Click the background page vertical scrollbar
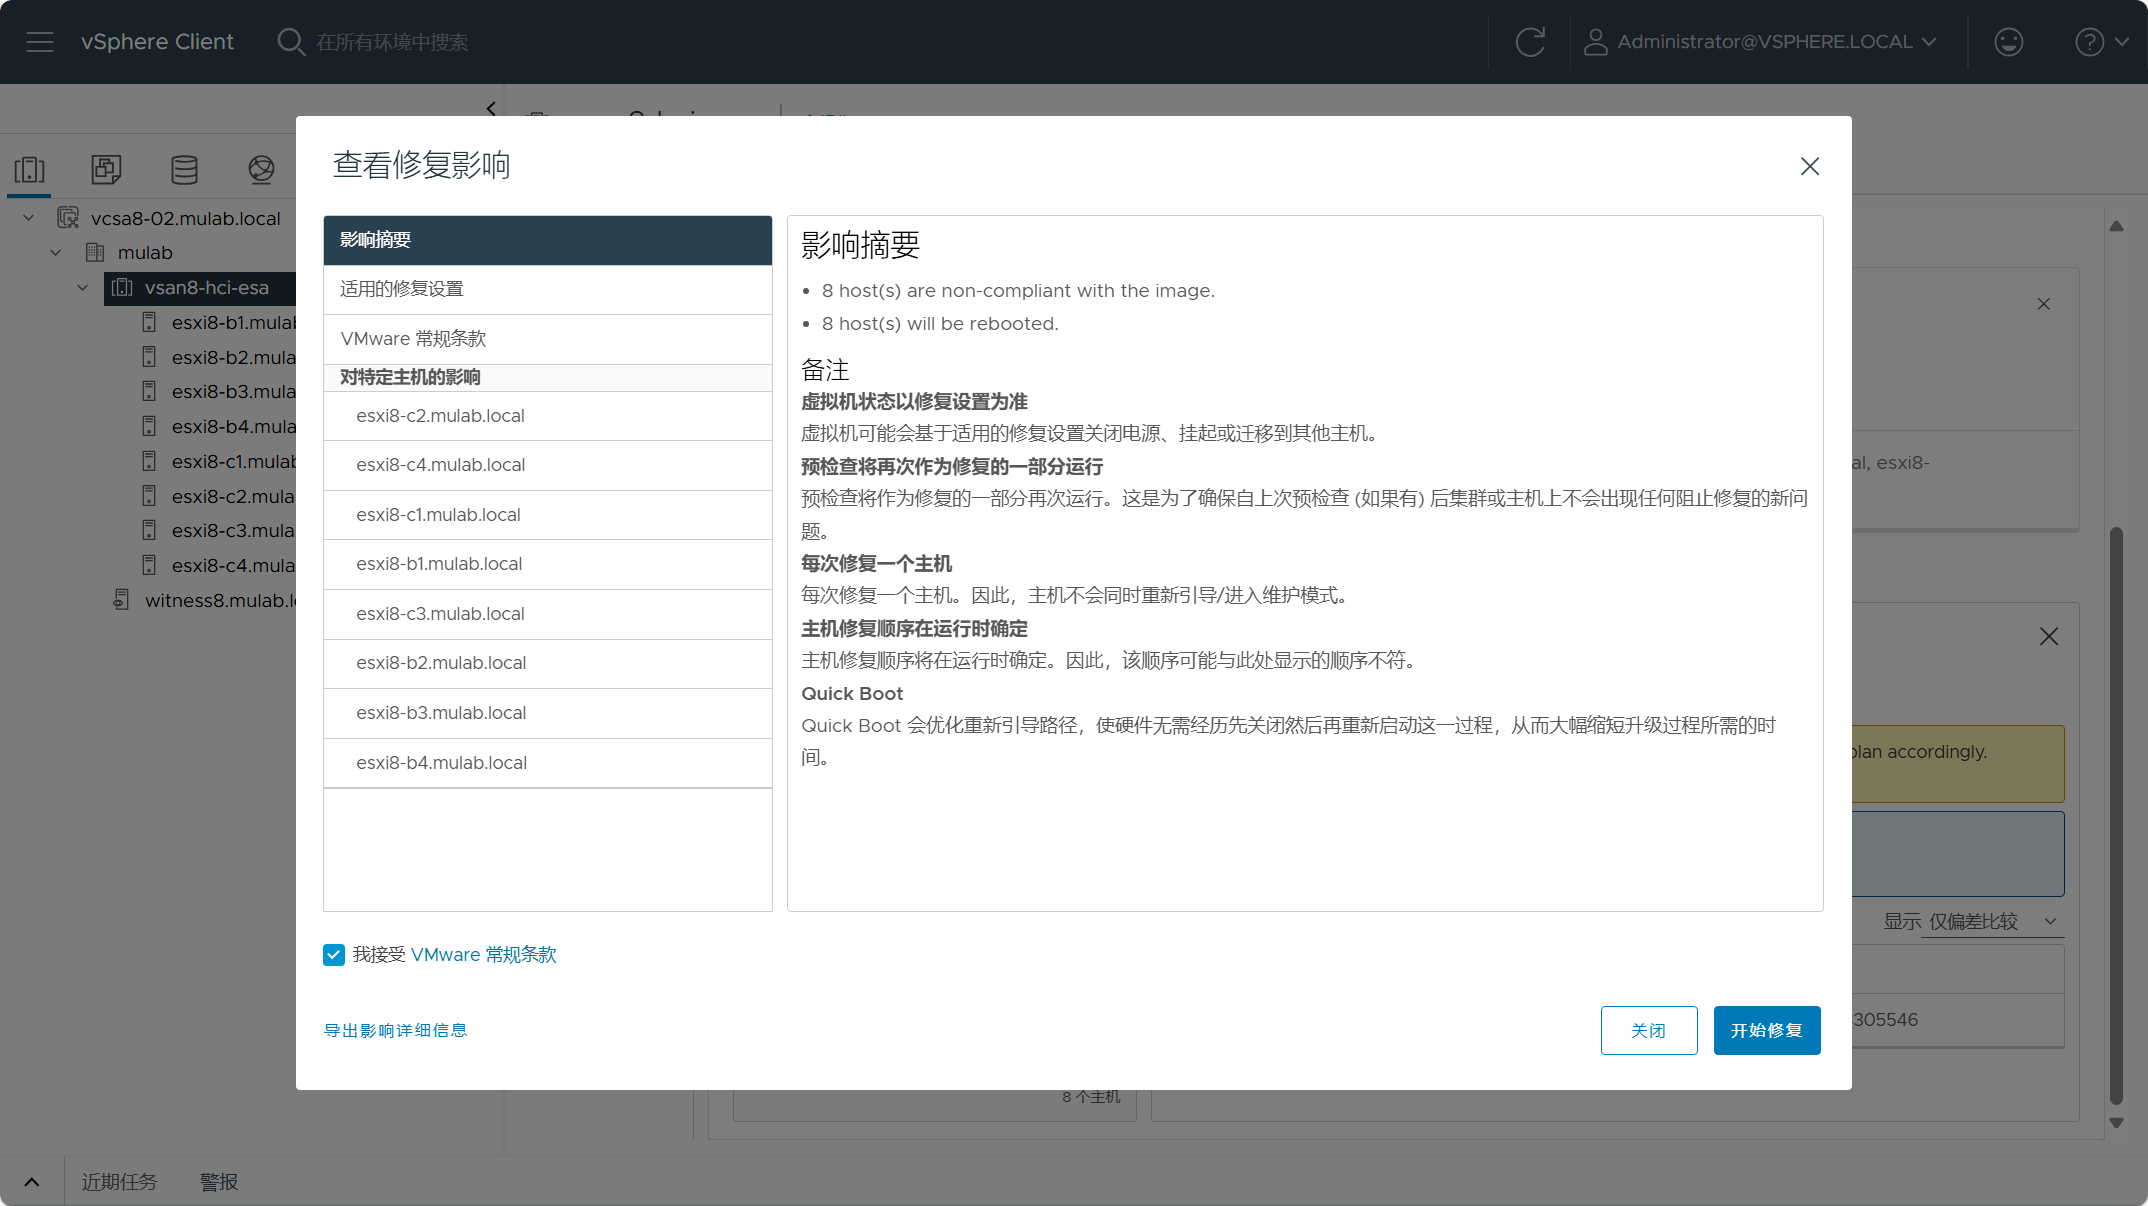 [x=2116, y=815]
